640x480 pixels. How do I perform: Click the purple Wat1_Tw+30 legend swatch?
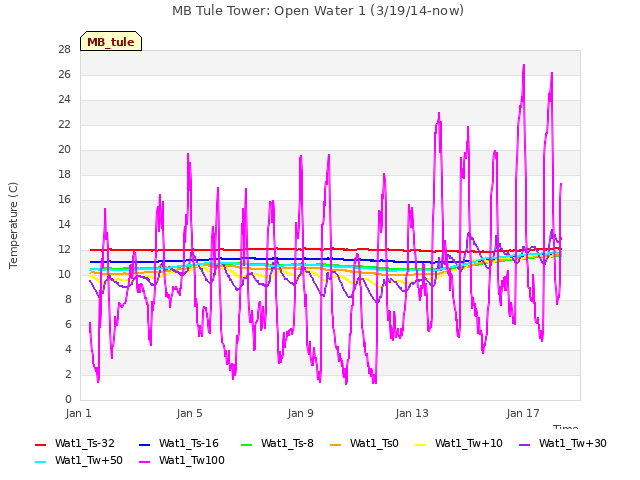pyautogui.click(x=524, y=444)
